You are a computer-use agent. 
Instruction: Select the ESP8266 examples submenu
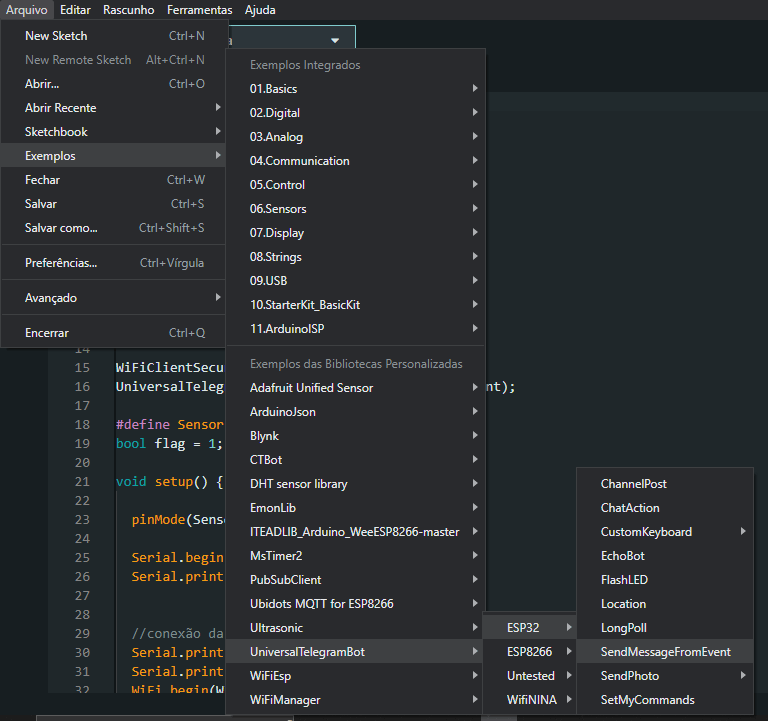(x=529, y=652)
